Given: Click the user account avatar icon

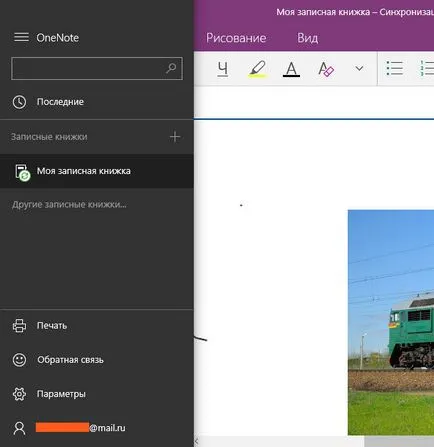Looking at the screenshot, I should 19,428.
